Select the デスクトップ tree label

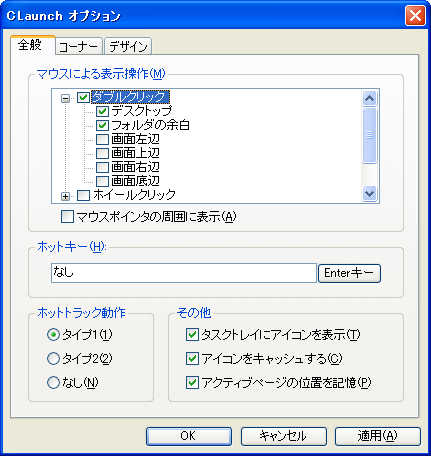click(142, 111)
